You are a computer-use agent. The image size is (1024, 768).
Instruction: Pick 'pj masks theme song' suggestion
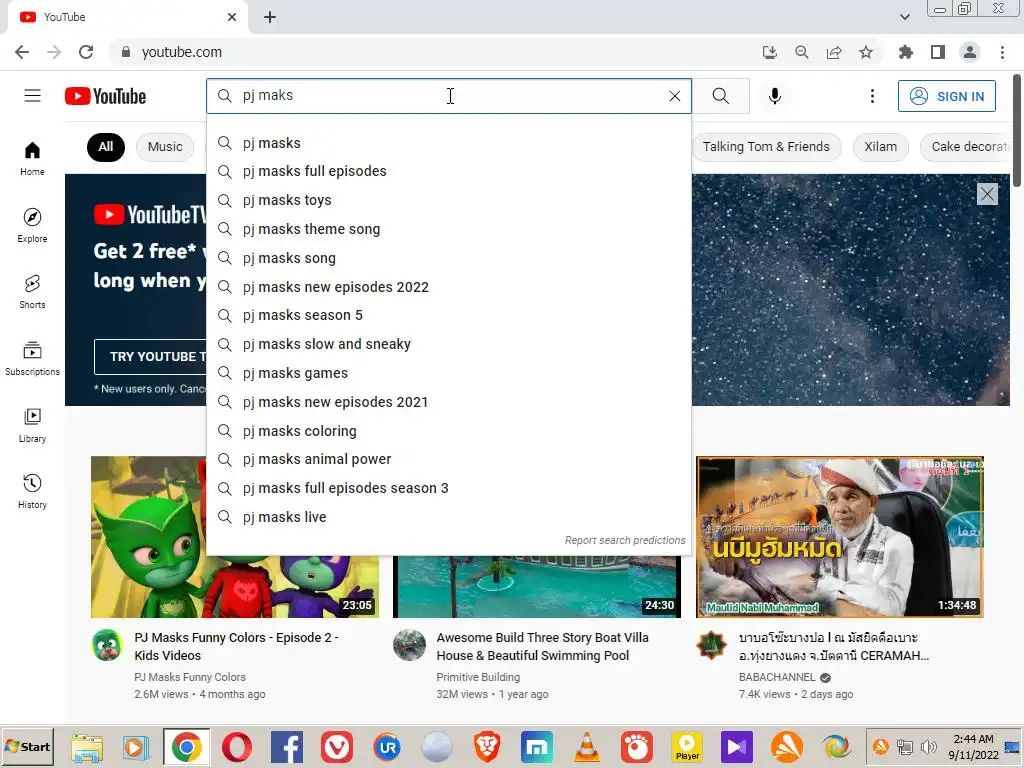[x=449, y=229]
